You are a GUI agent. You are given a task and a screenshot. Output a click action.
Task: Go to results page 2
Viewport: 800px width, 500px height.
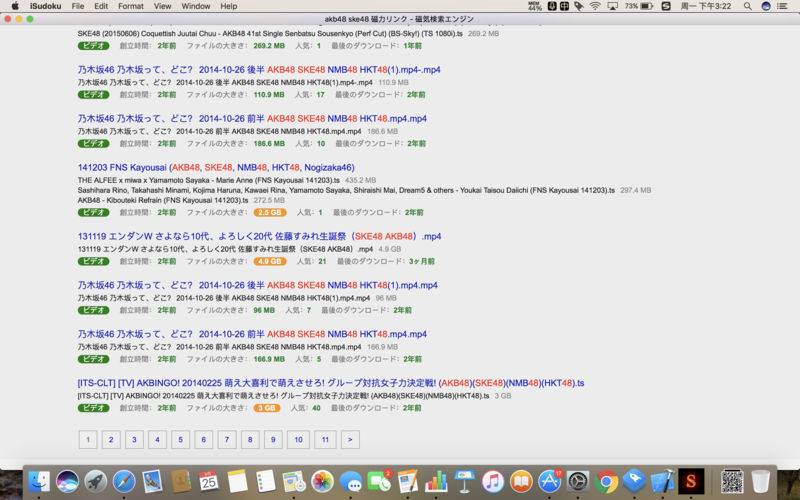click(111, 440)
